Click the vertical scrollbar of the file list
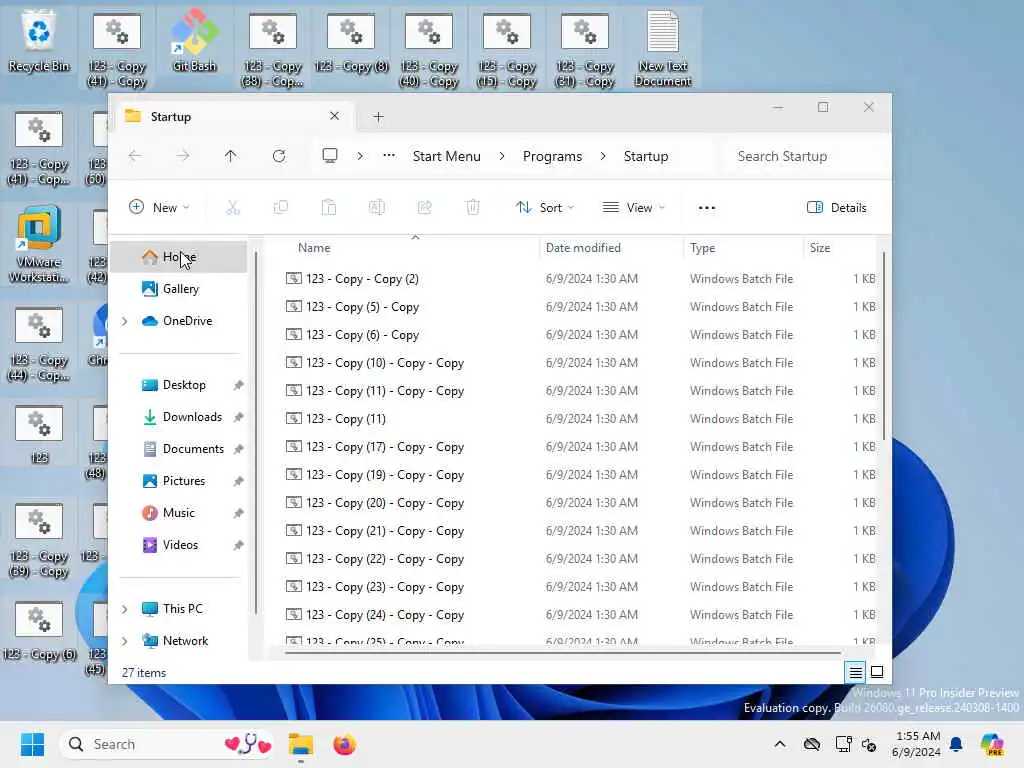The image size is (1024, 768). coord(884,346)
